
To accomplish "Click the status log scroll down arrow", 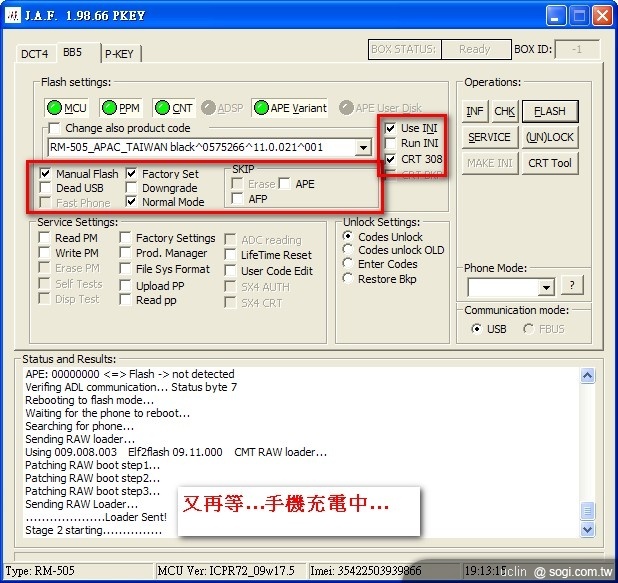I will tap(587, 529).
